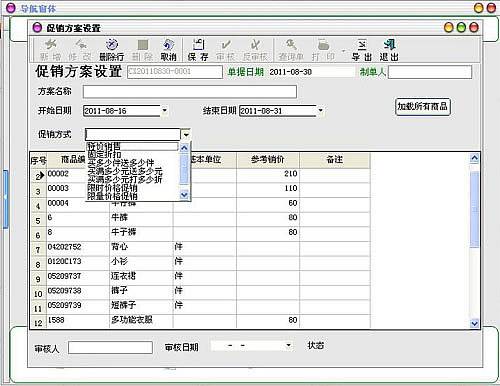Click the price cell showing 210
The width and height of the screenshot is (500, 386).
[268, 174]
